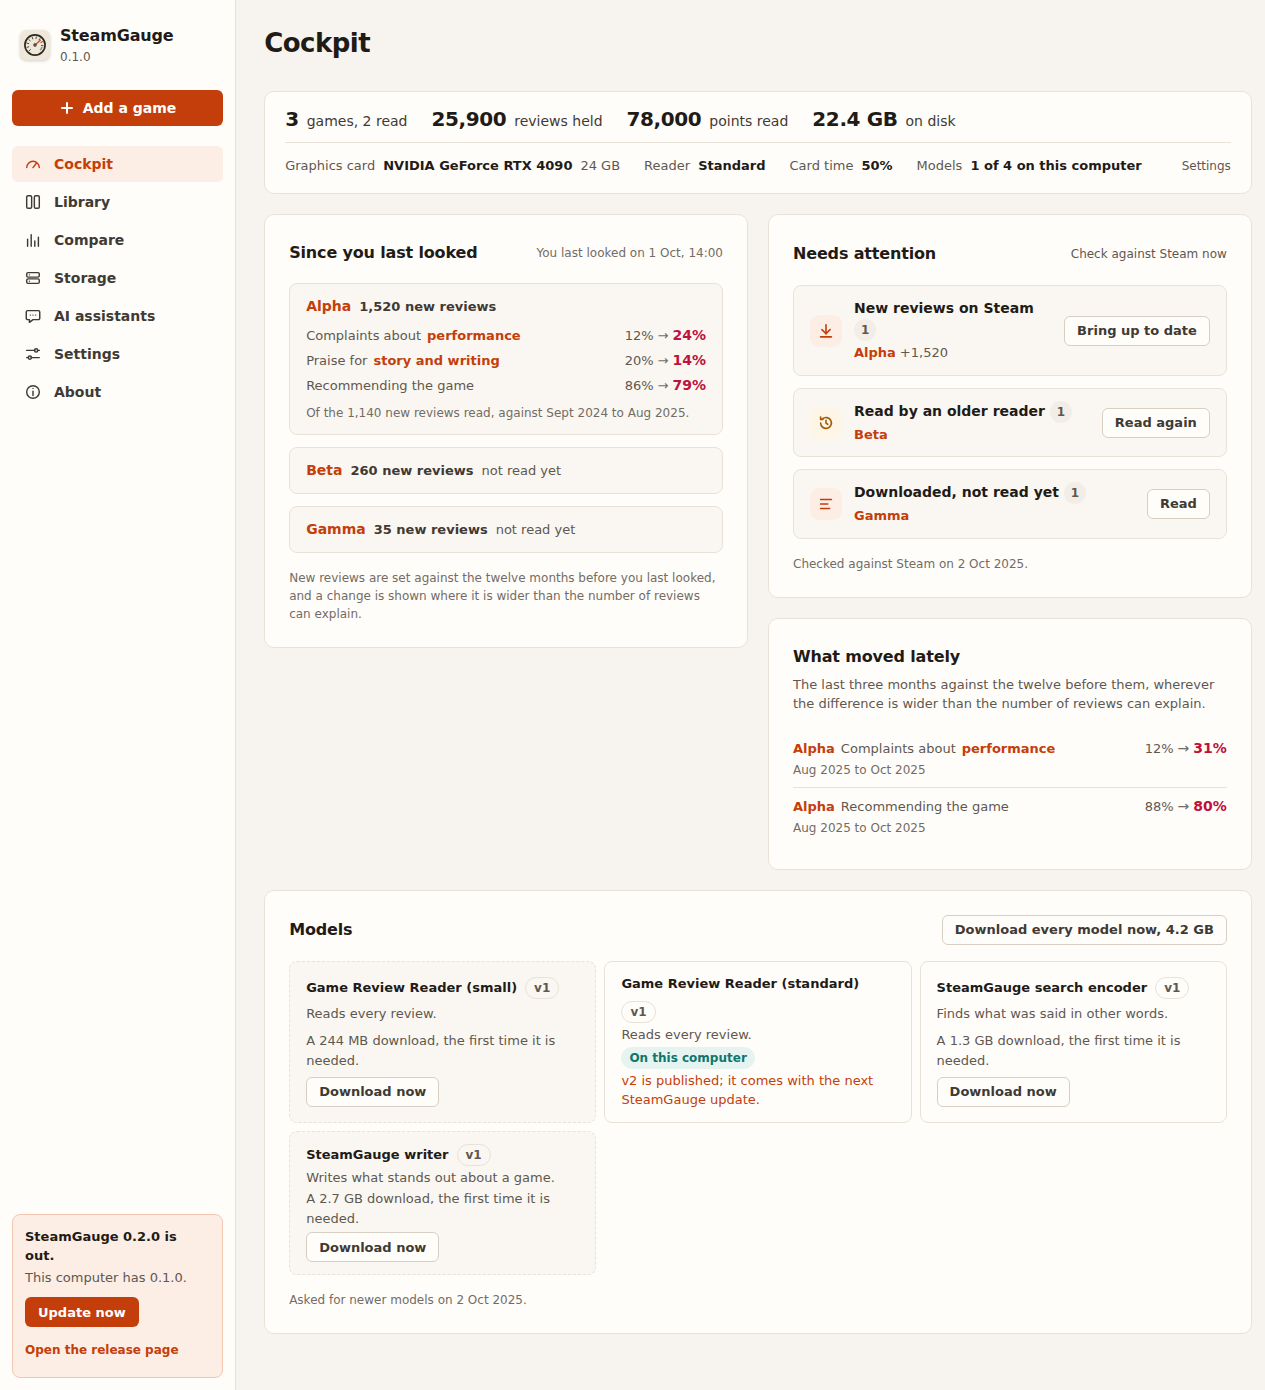
Task: Click the history clock icon beside Read by an older reader
Action: [826, 423]
